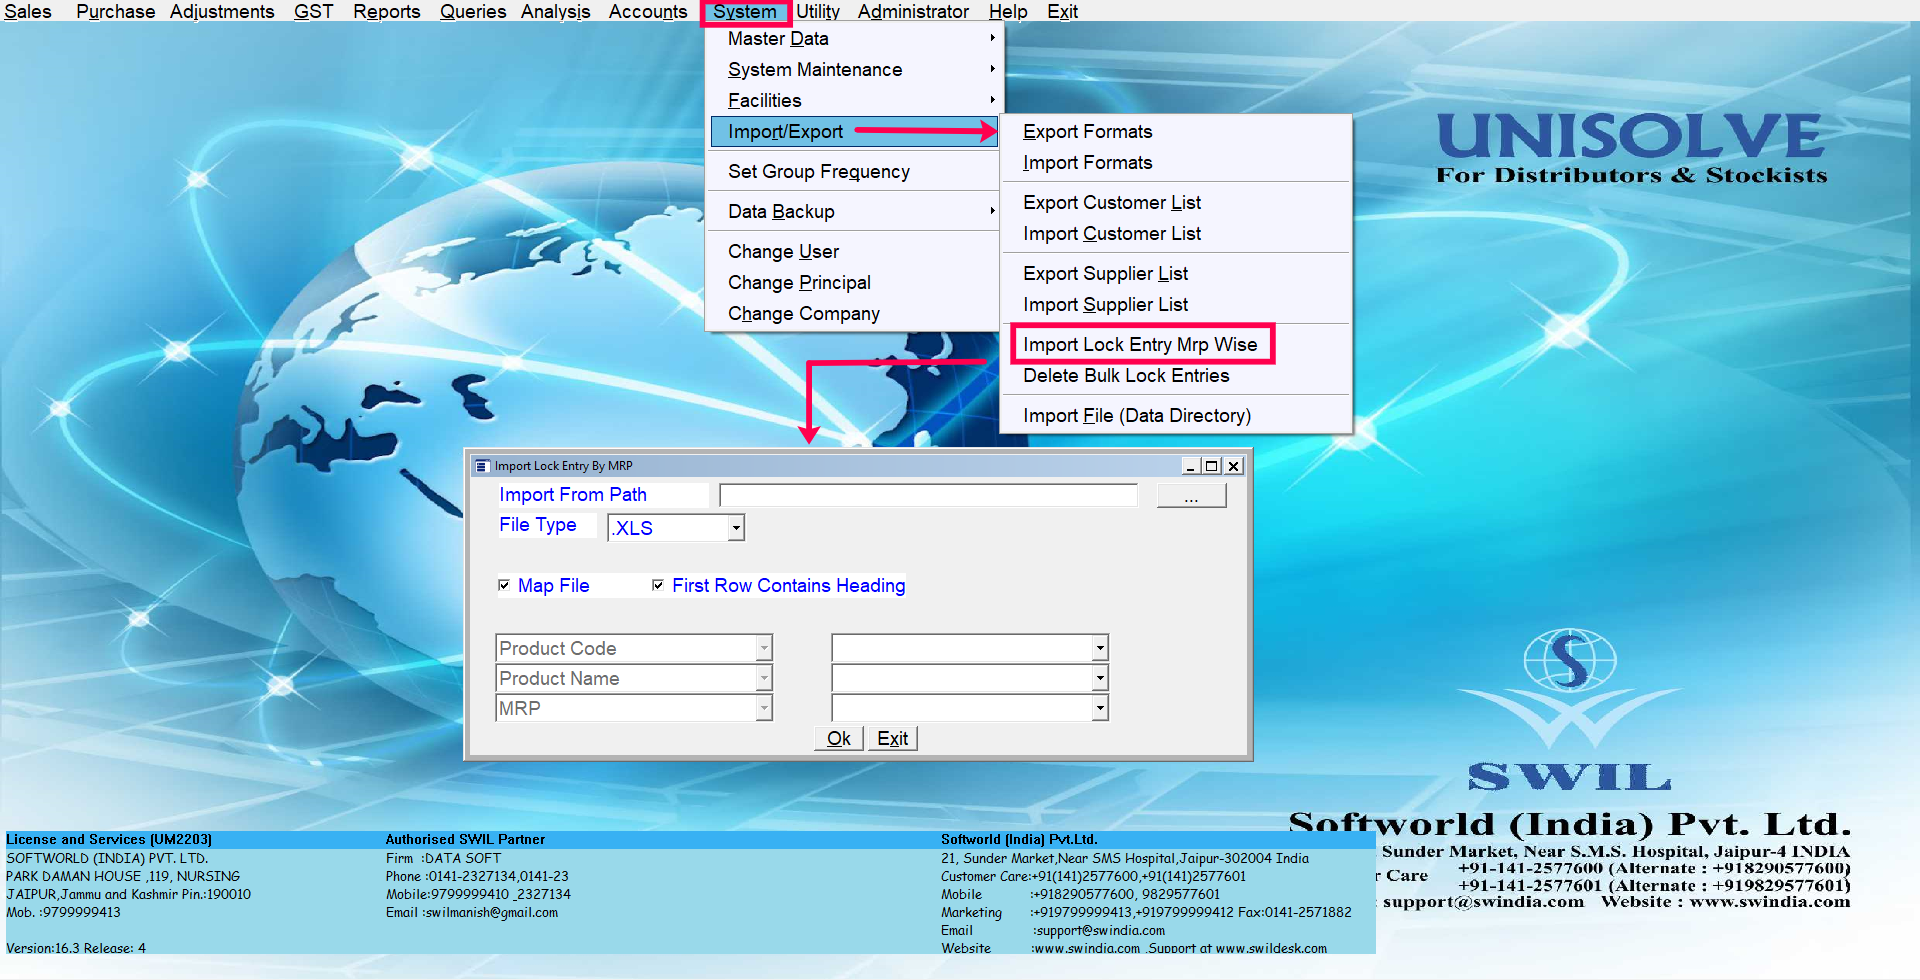The image size is (1920, 980).
Task: Expand the Data Backup submenu
Action: pyautogui.click(x=853, y=211)
